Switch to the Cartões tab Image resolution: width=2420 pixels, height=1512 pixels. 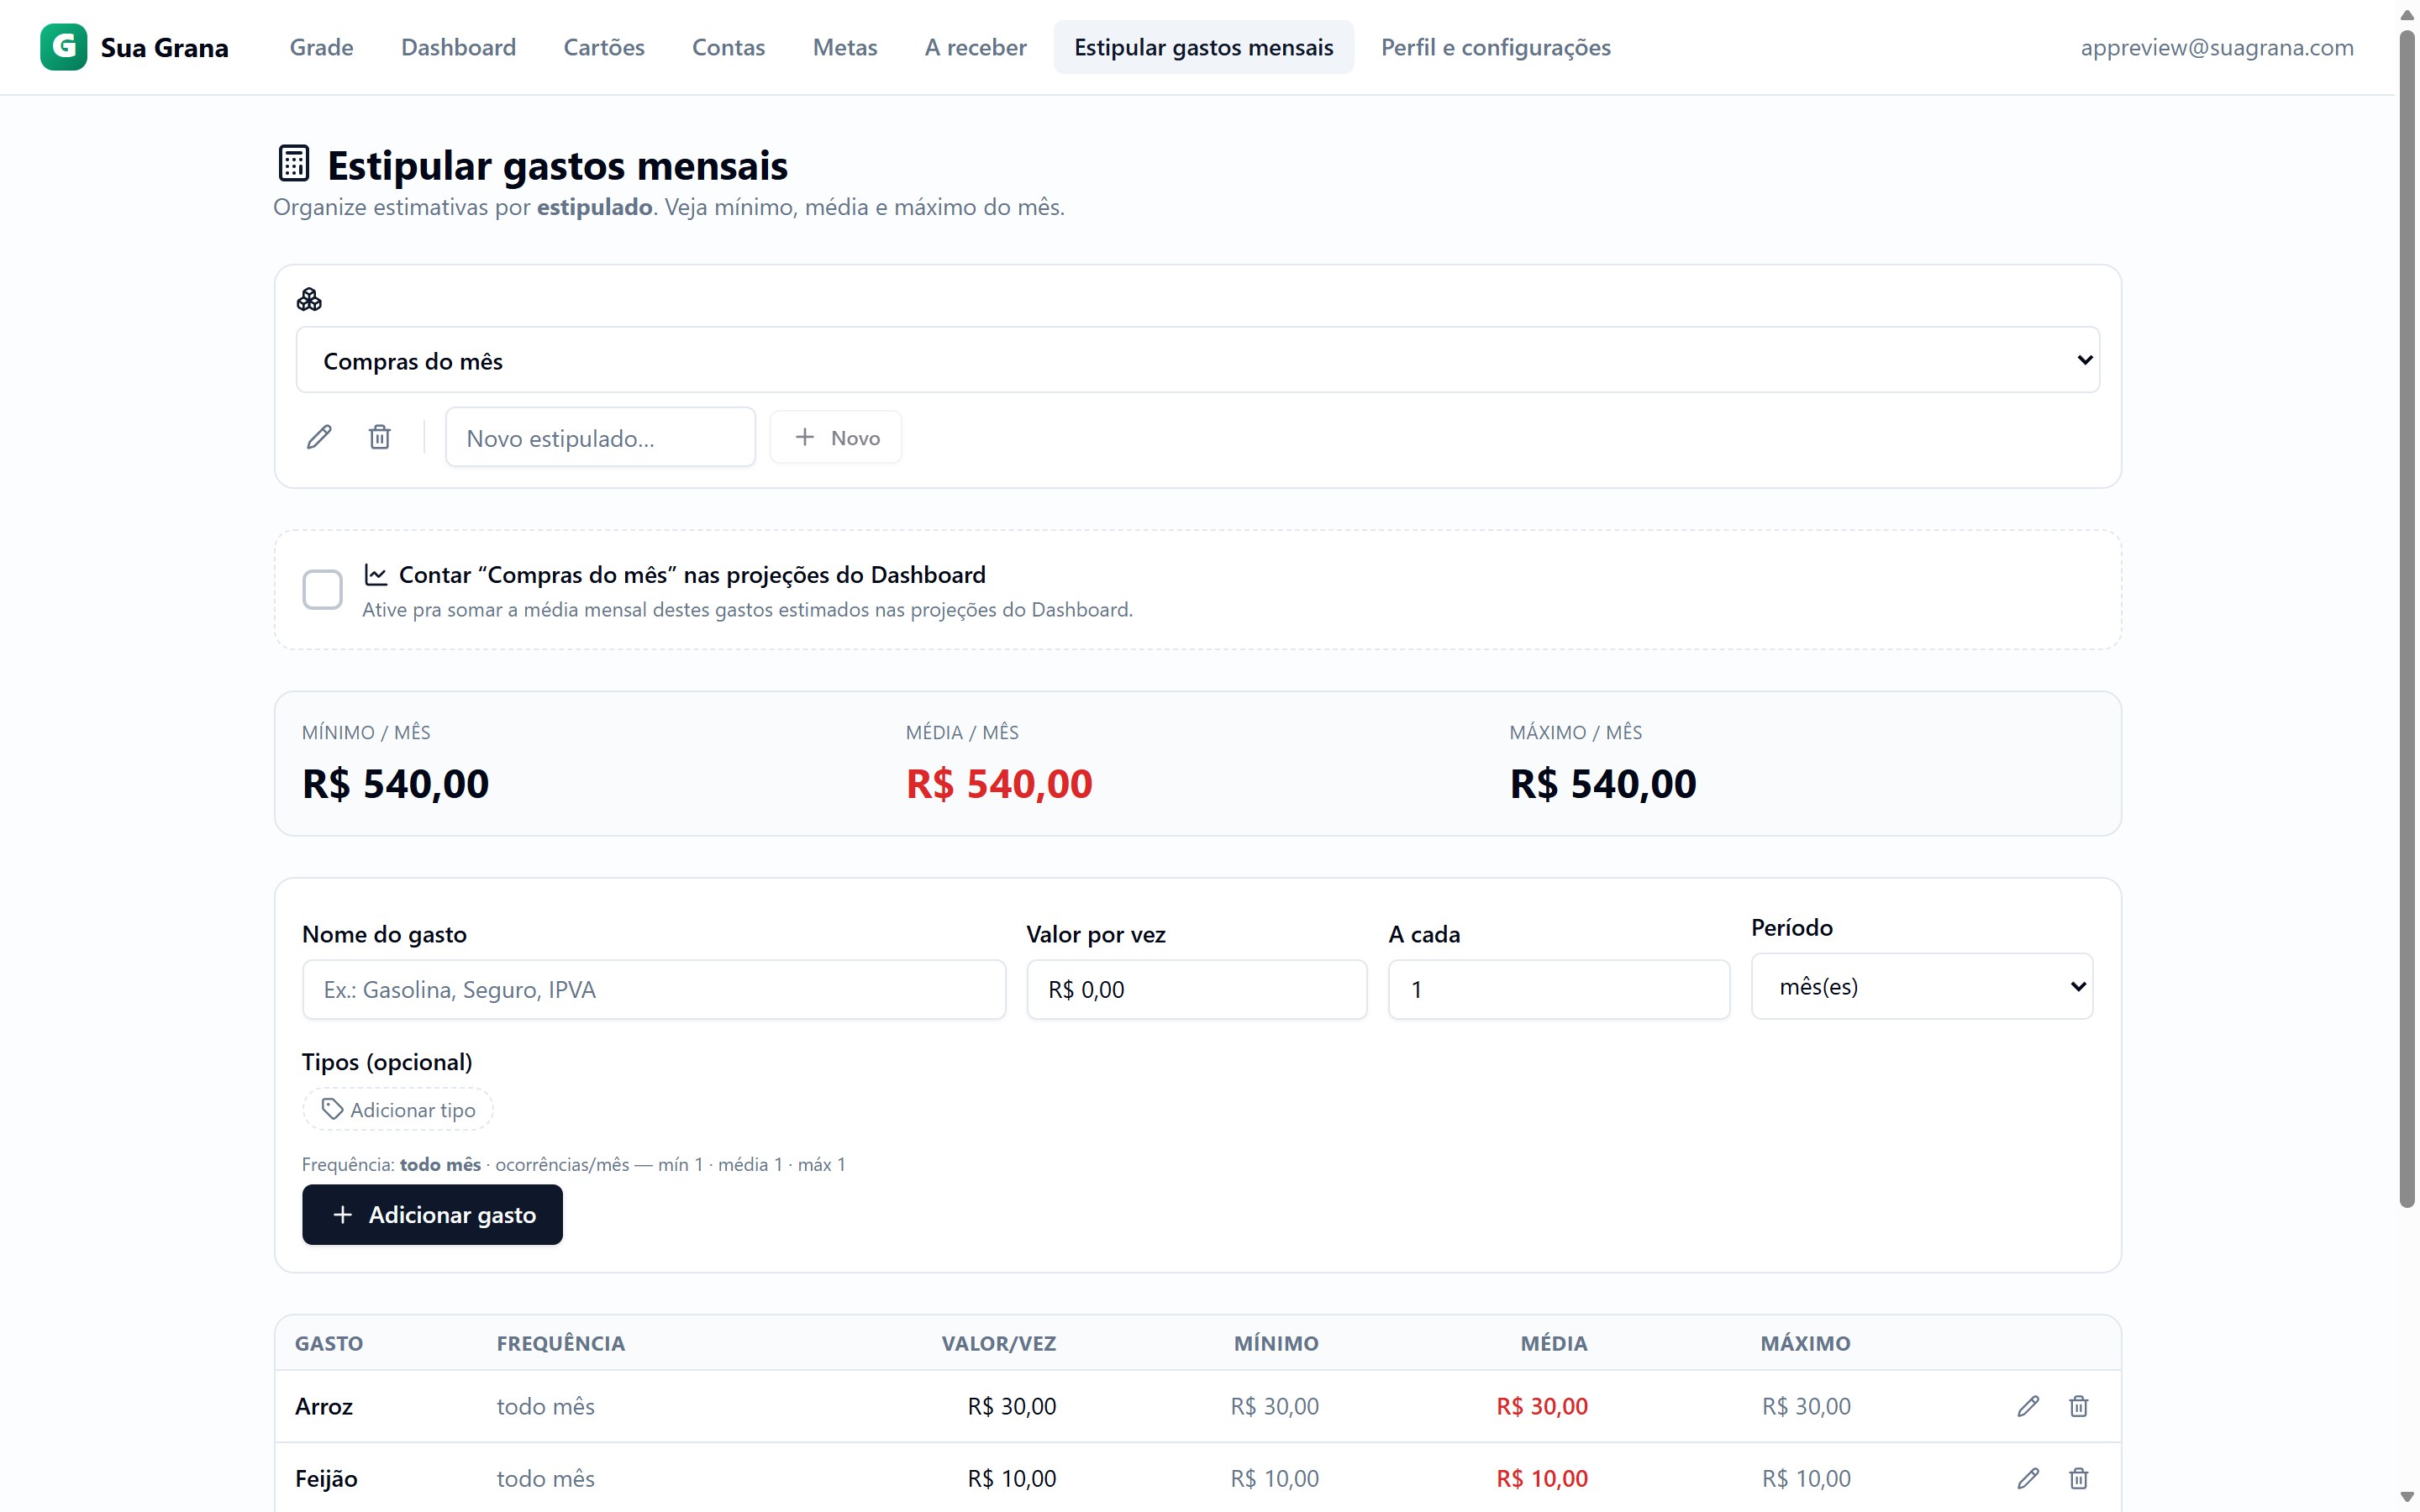point(604,47)
